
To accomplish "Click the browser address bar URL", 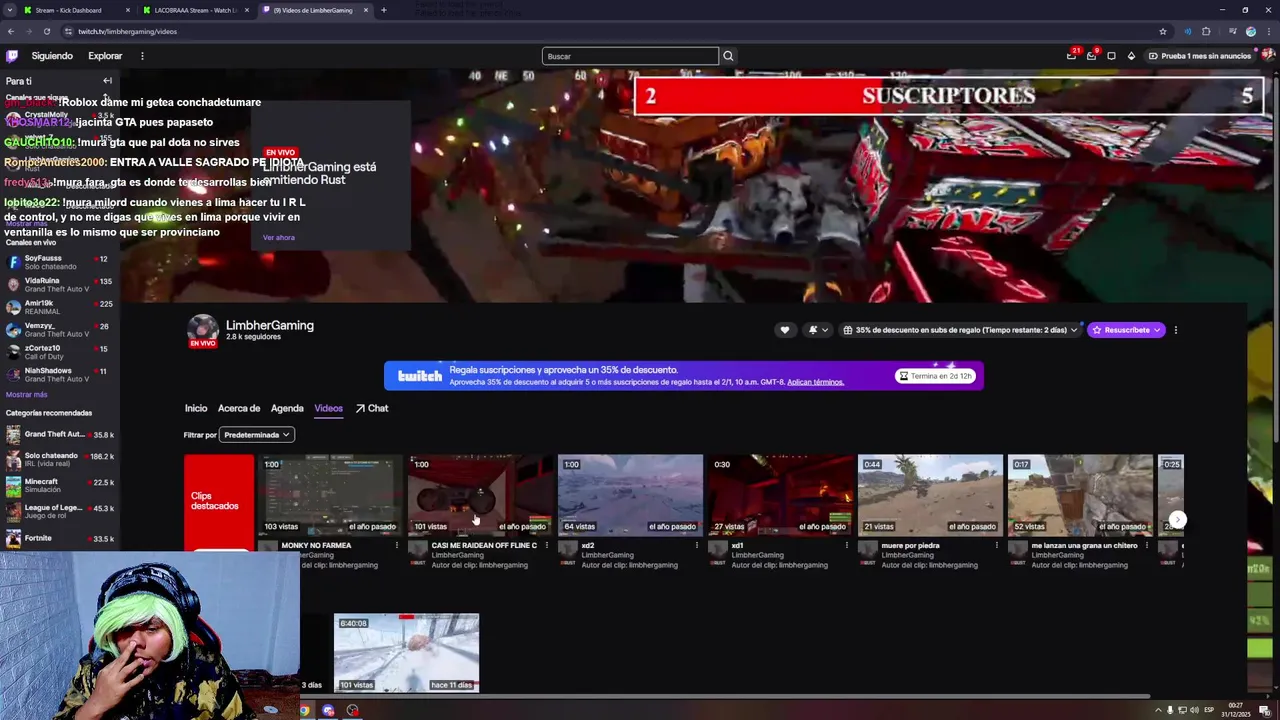I will click(x=127, y=31).
